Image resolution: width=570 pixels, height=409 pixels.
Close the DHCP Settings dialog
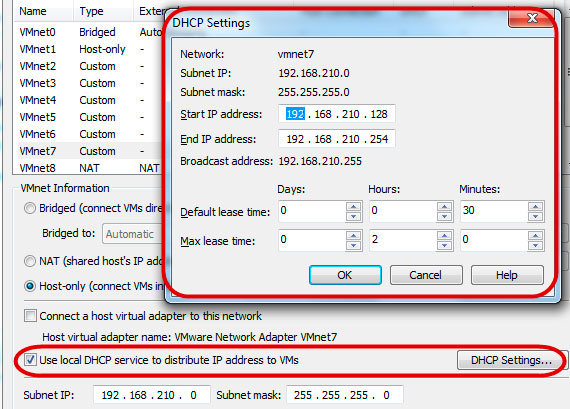click(532, 18)
